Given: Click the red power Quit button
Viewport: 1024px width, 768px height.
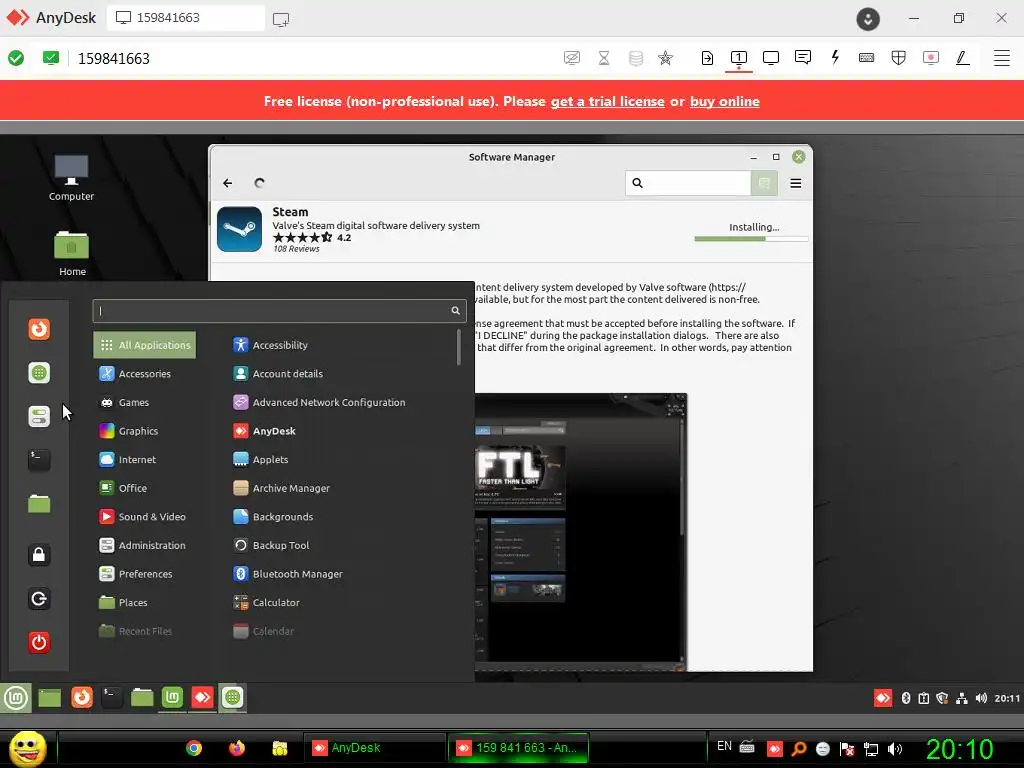Looking at the screenshot, I should coord(39,642).
